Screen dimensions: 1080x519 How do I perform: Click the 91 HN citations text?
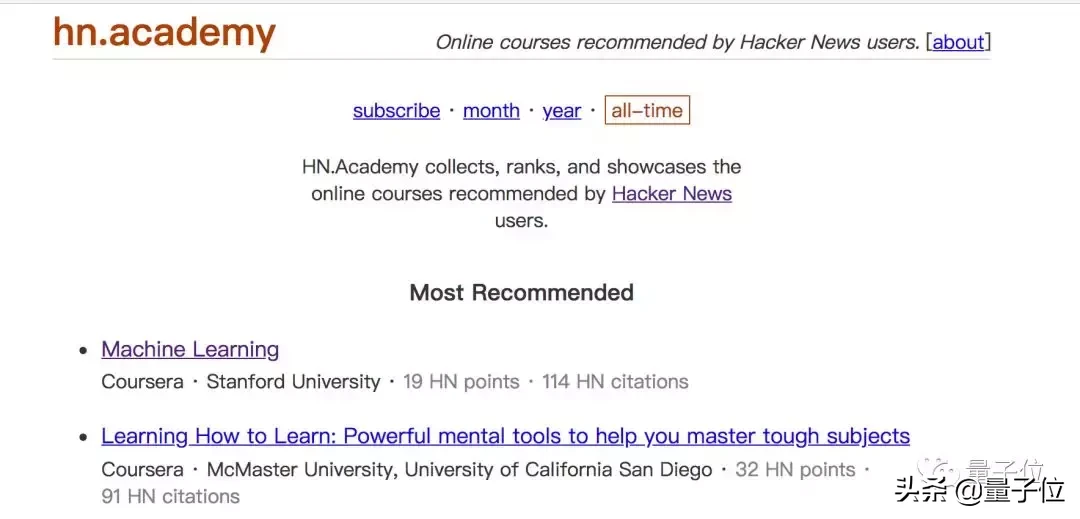(170, 496)
